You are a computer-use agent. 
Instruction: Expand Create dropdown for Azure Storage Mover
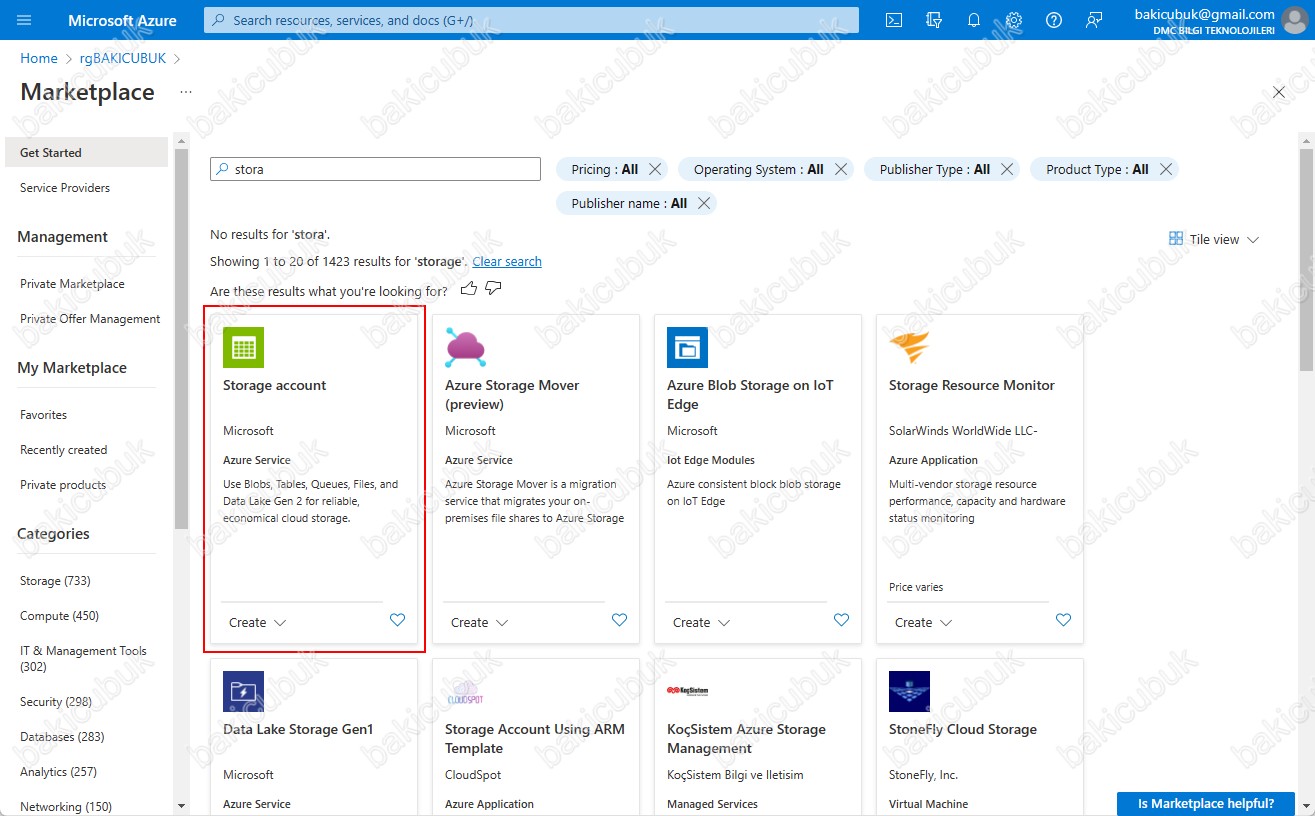tap(479, 622)
